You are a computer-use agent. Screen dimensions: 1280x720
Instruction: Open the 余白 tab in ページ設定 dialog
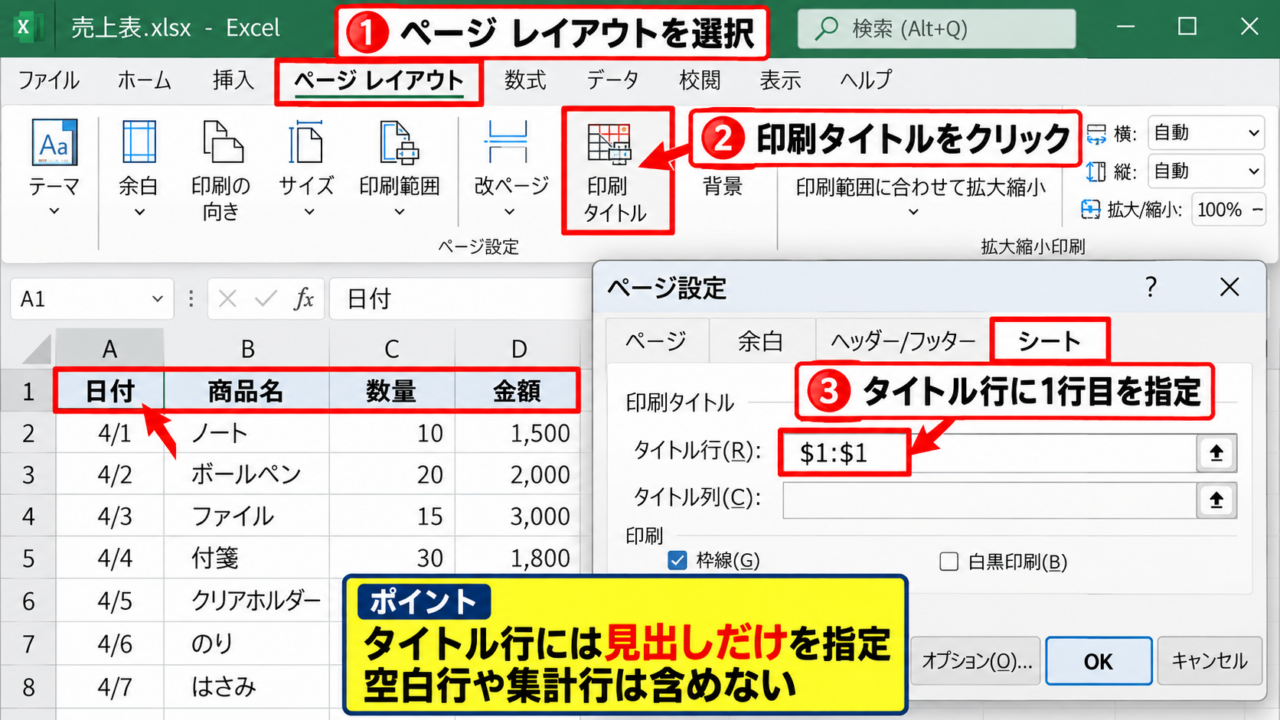pyautogui.click(x=760, y=341)
